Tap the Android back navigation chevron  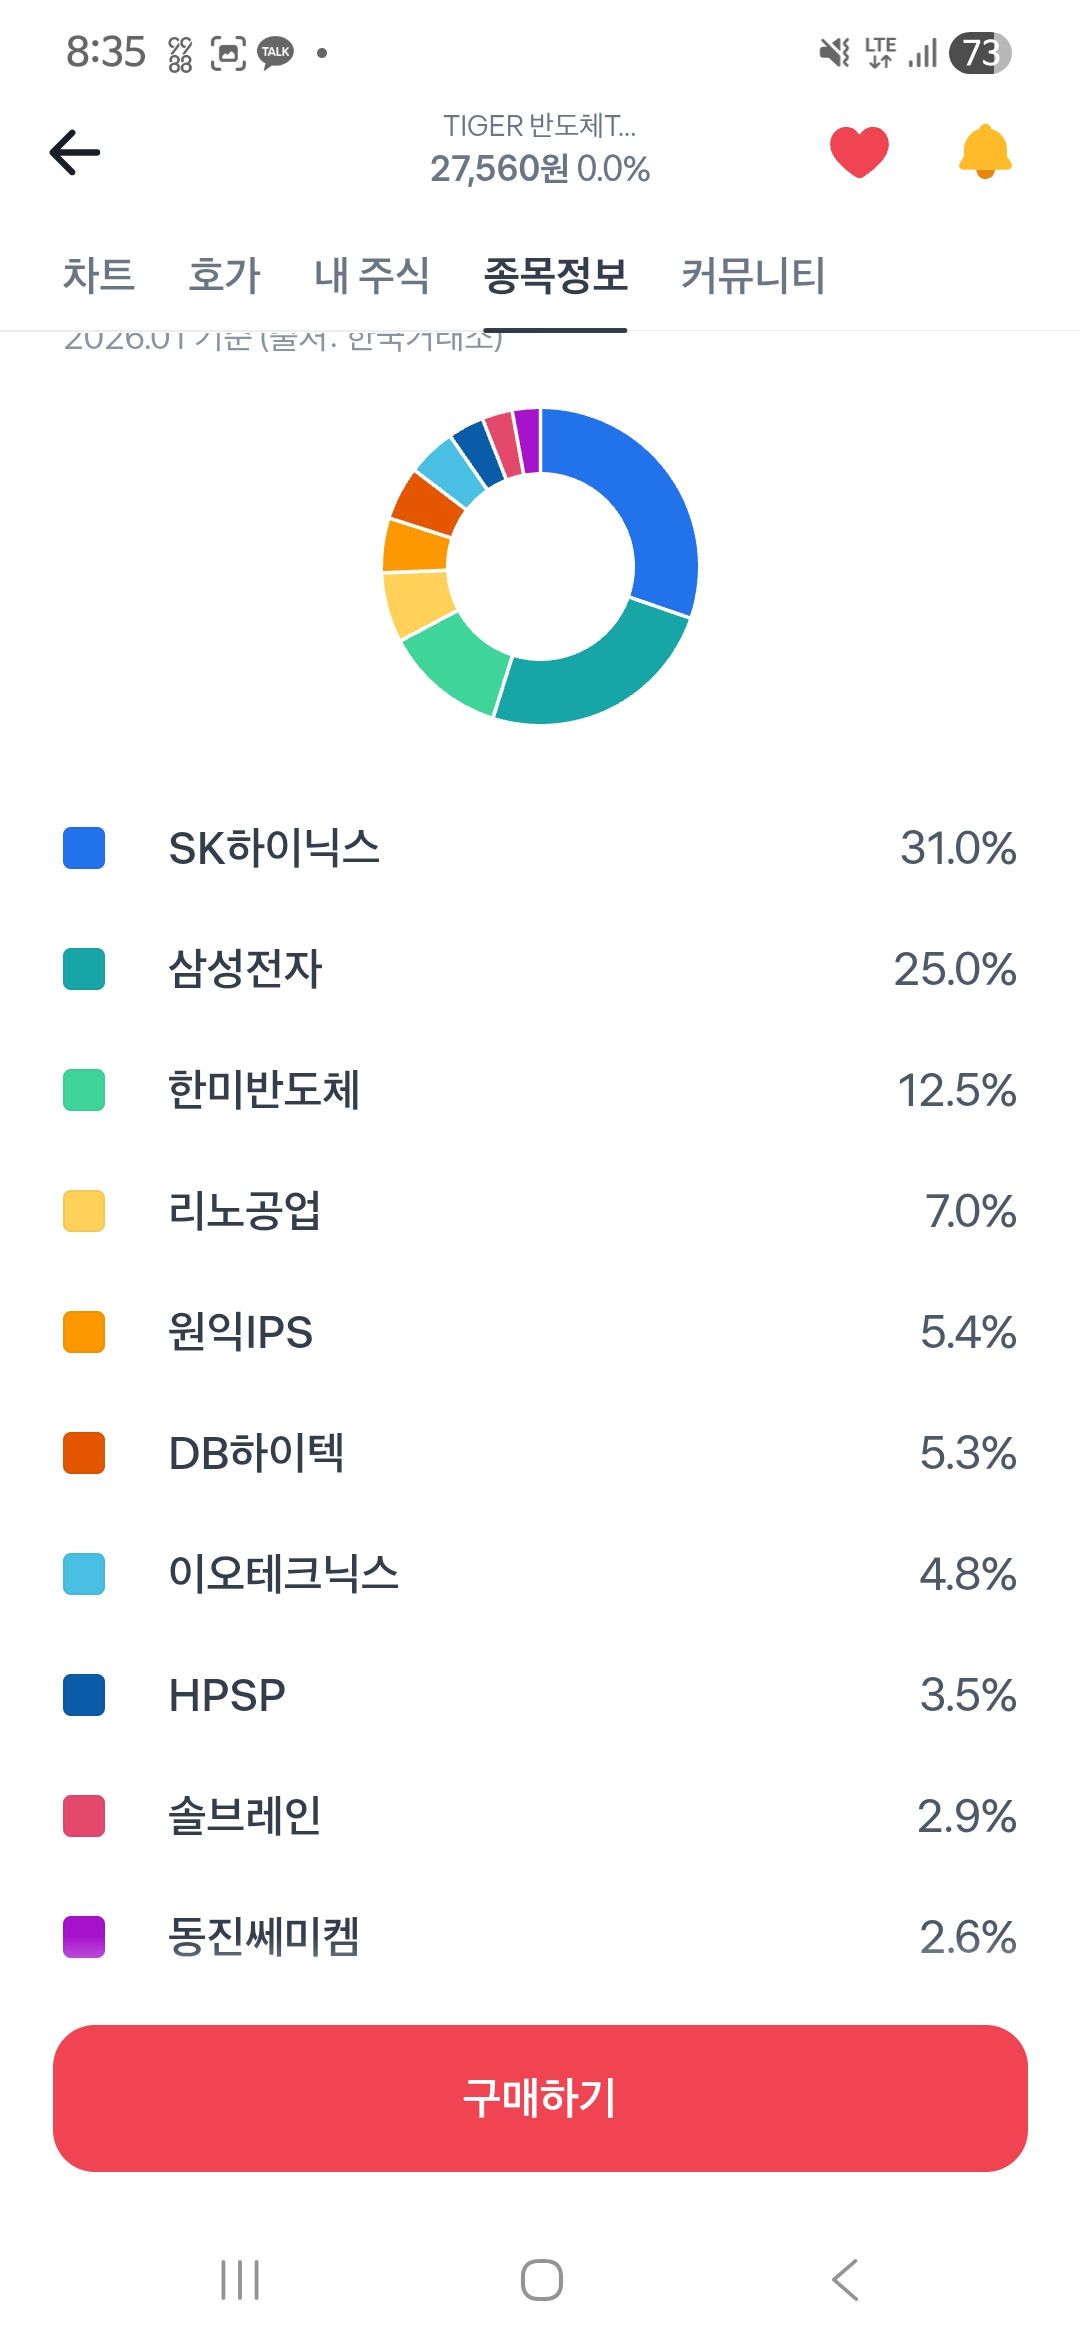point(845,2280)
